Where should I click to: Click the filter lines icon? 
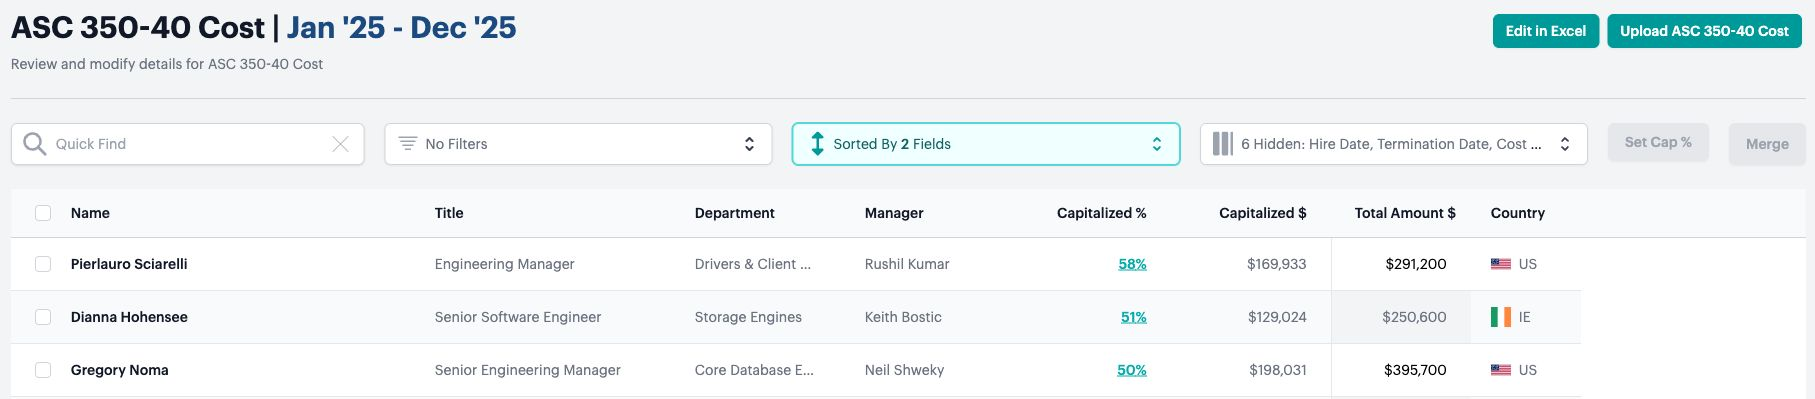pyautogui.click(x=408, y=144)
